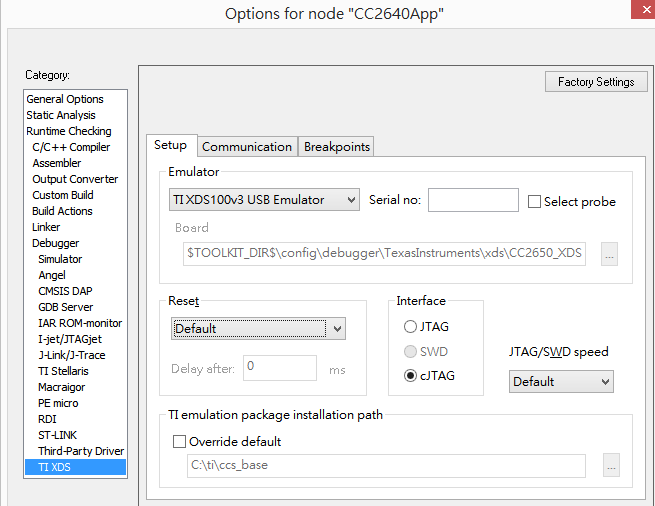The image size is (655, 506).
Task: Select J-Link/J-Trace in the category list
Action: [71, 355]
